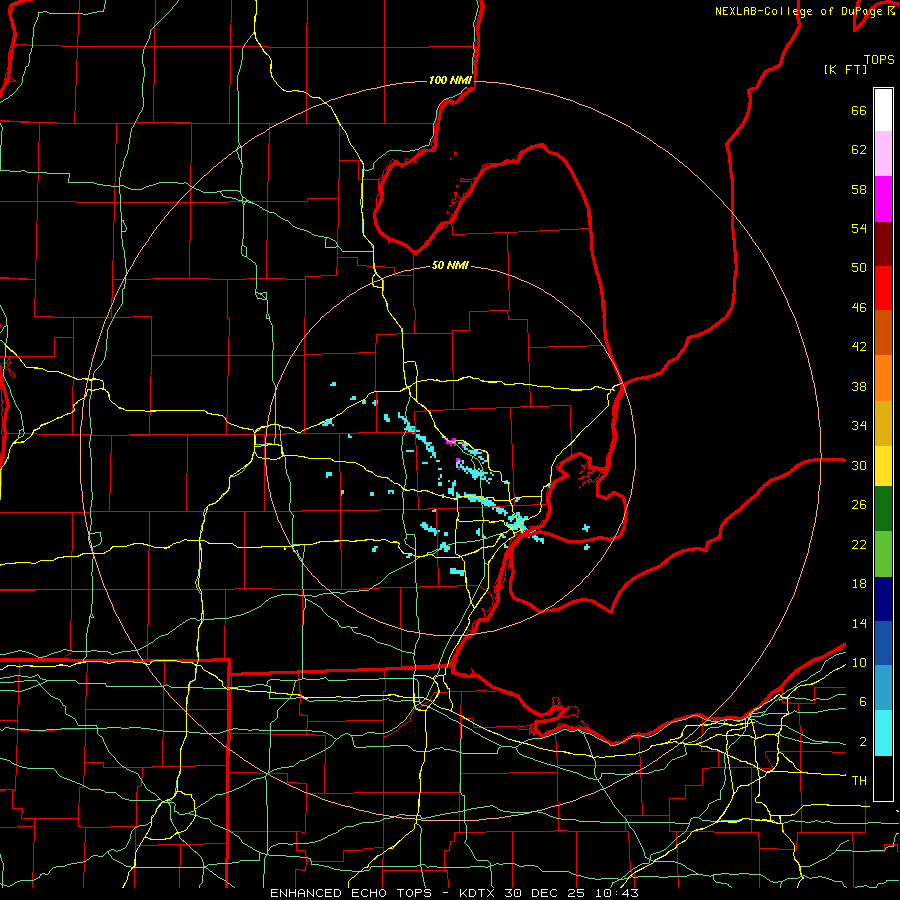
Task: Click the legend value 50
Action: pos(859,268)
